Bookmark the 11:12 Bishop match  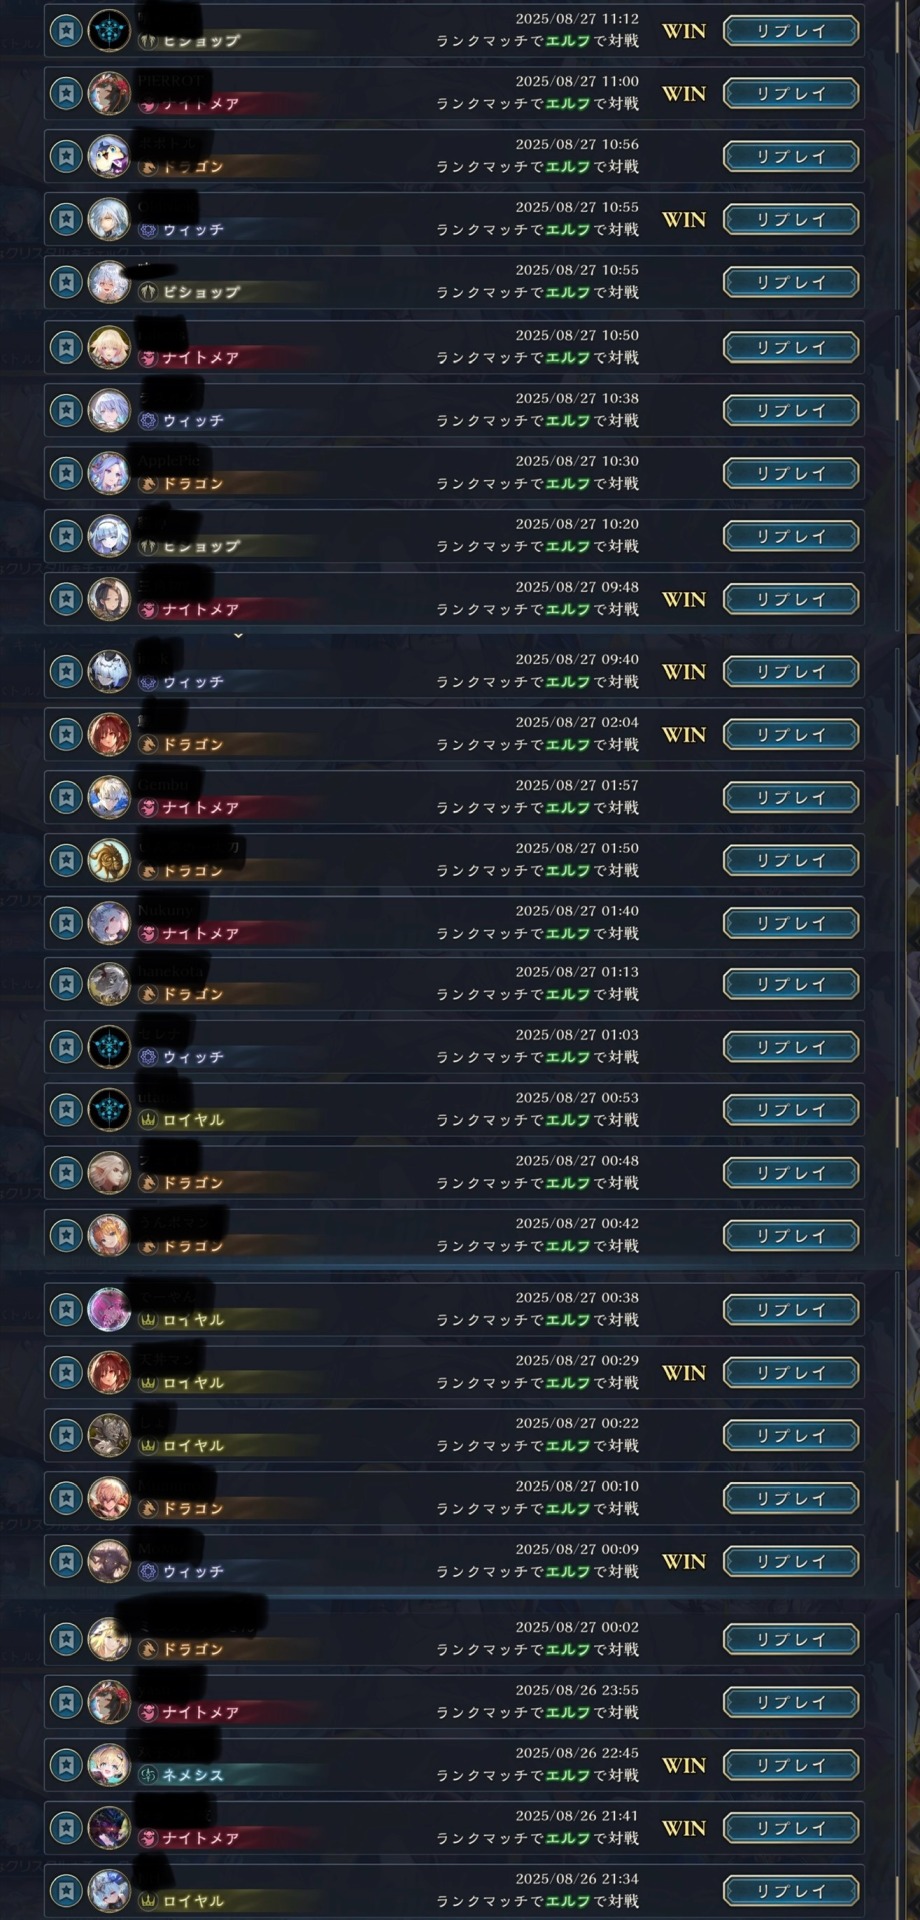tap(66, 31)
